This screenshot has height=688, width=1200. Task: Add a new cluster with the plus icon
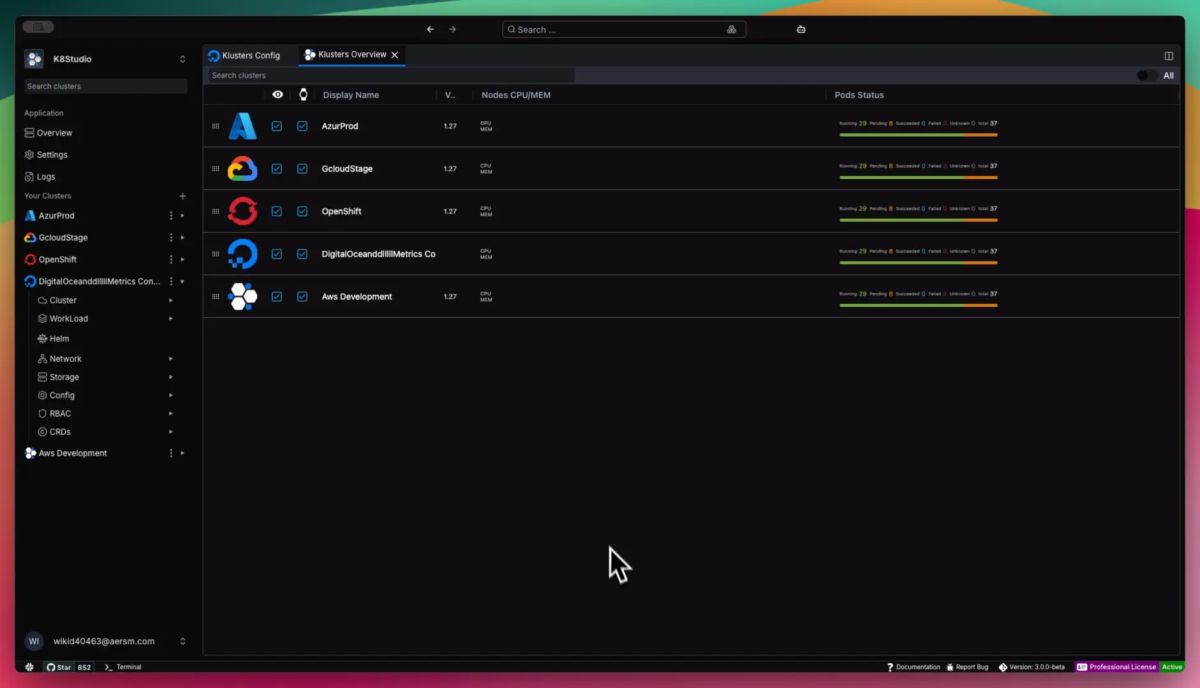pyautogui.click(x=182, y=196)
